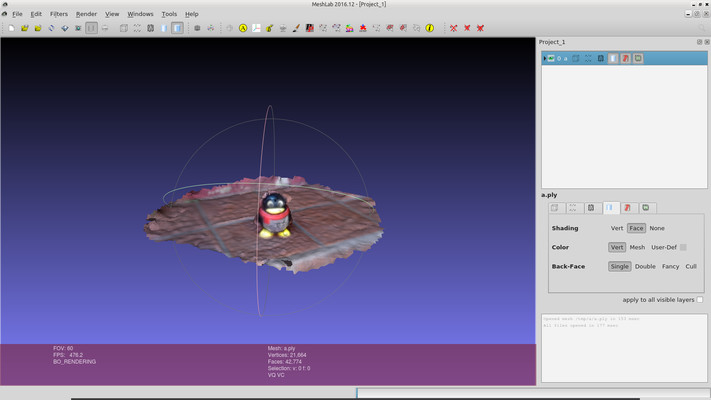Toggle Wireframe rendering mode in toolbar
711x400 pixels.
[x=151, y=28]
